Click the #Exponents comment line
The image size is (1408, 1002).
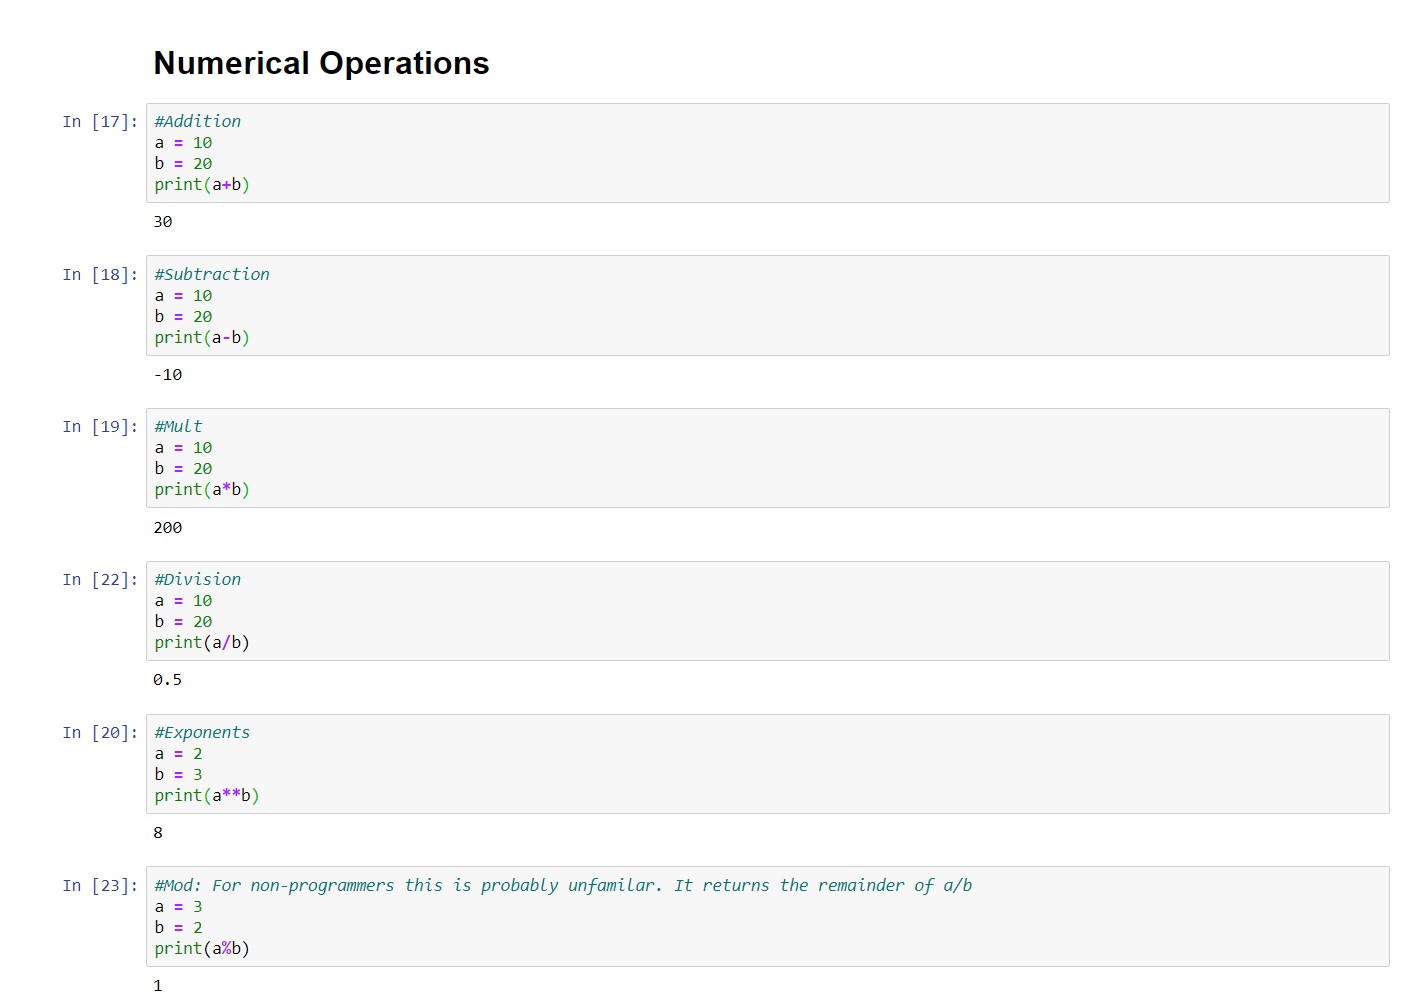tap(203, 732)
